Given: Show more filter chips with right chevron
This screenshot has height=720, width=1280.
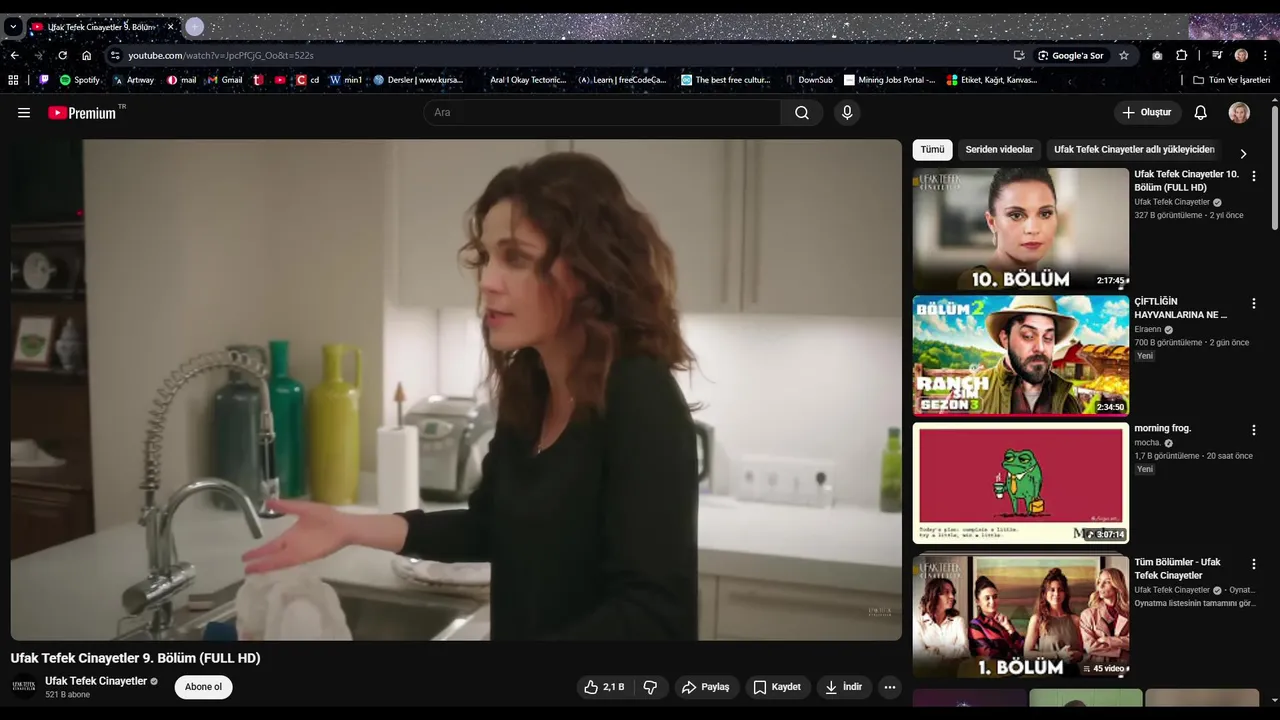Looking at the screenshot, I should pos(1243,154).
